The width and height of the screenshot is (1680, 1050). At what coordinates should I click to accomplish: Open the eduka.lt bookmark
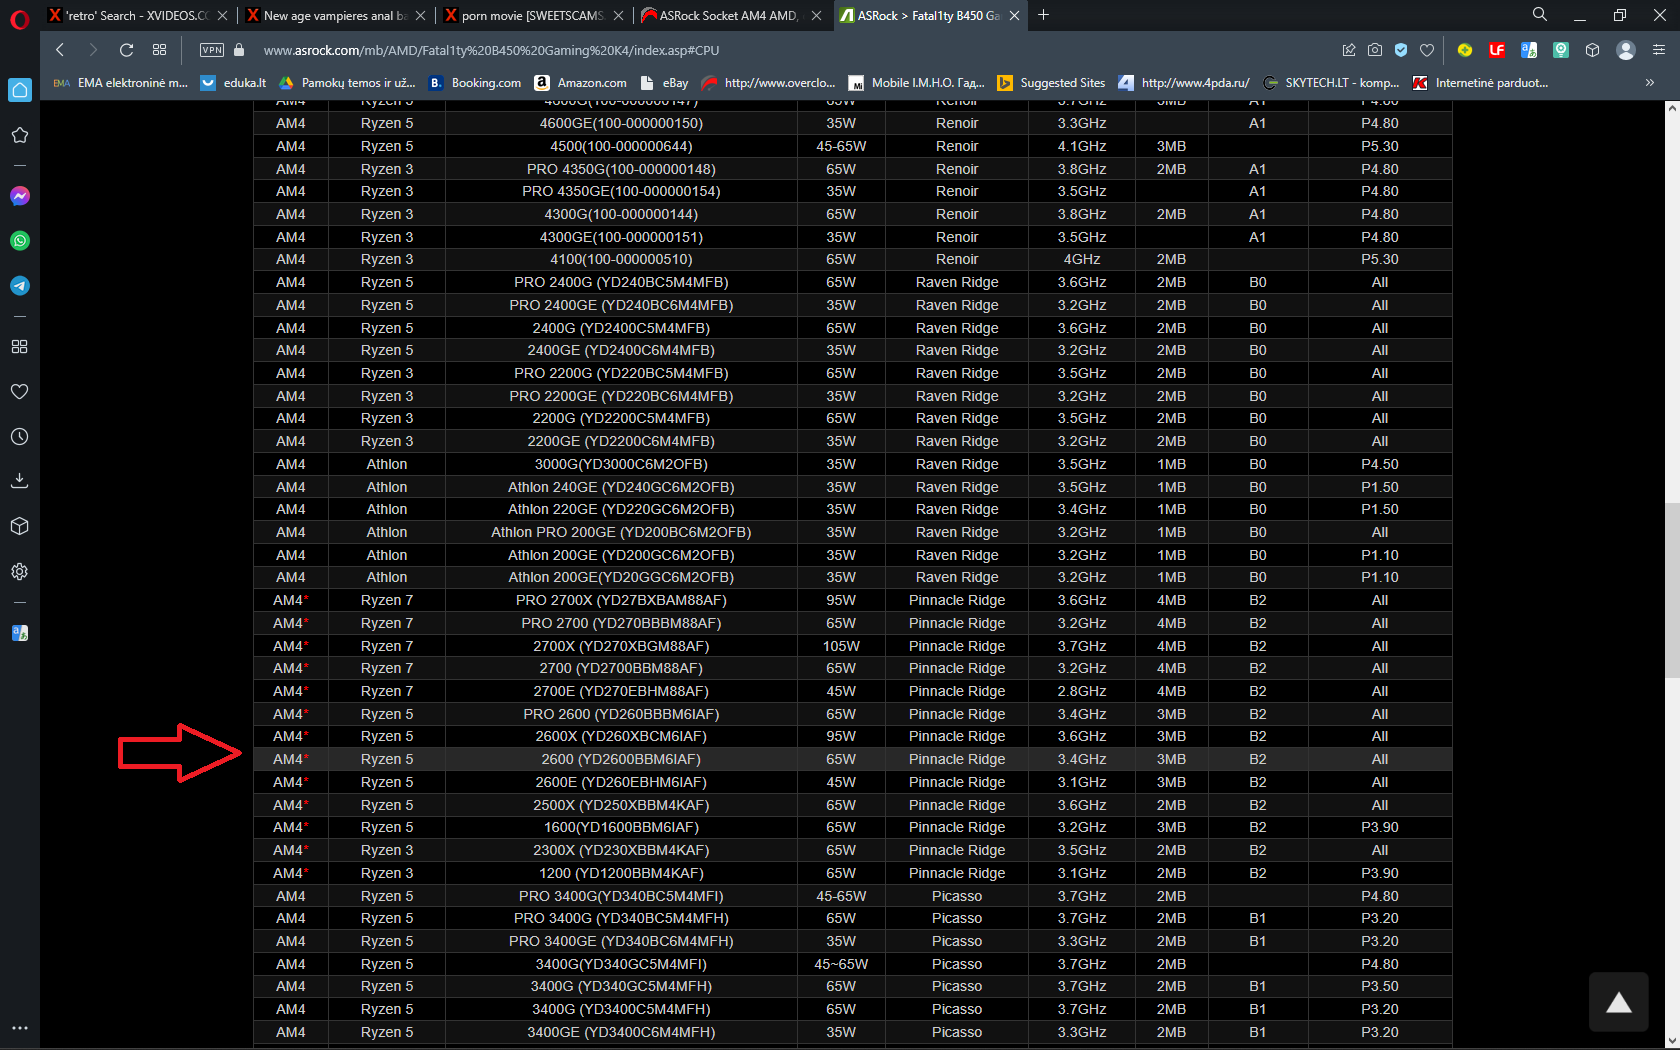point(234,83)
